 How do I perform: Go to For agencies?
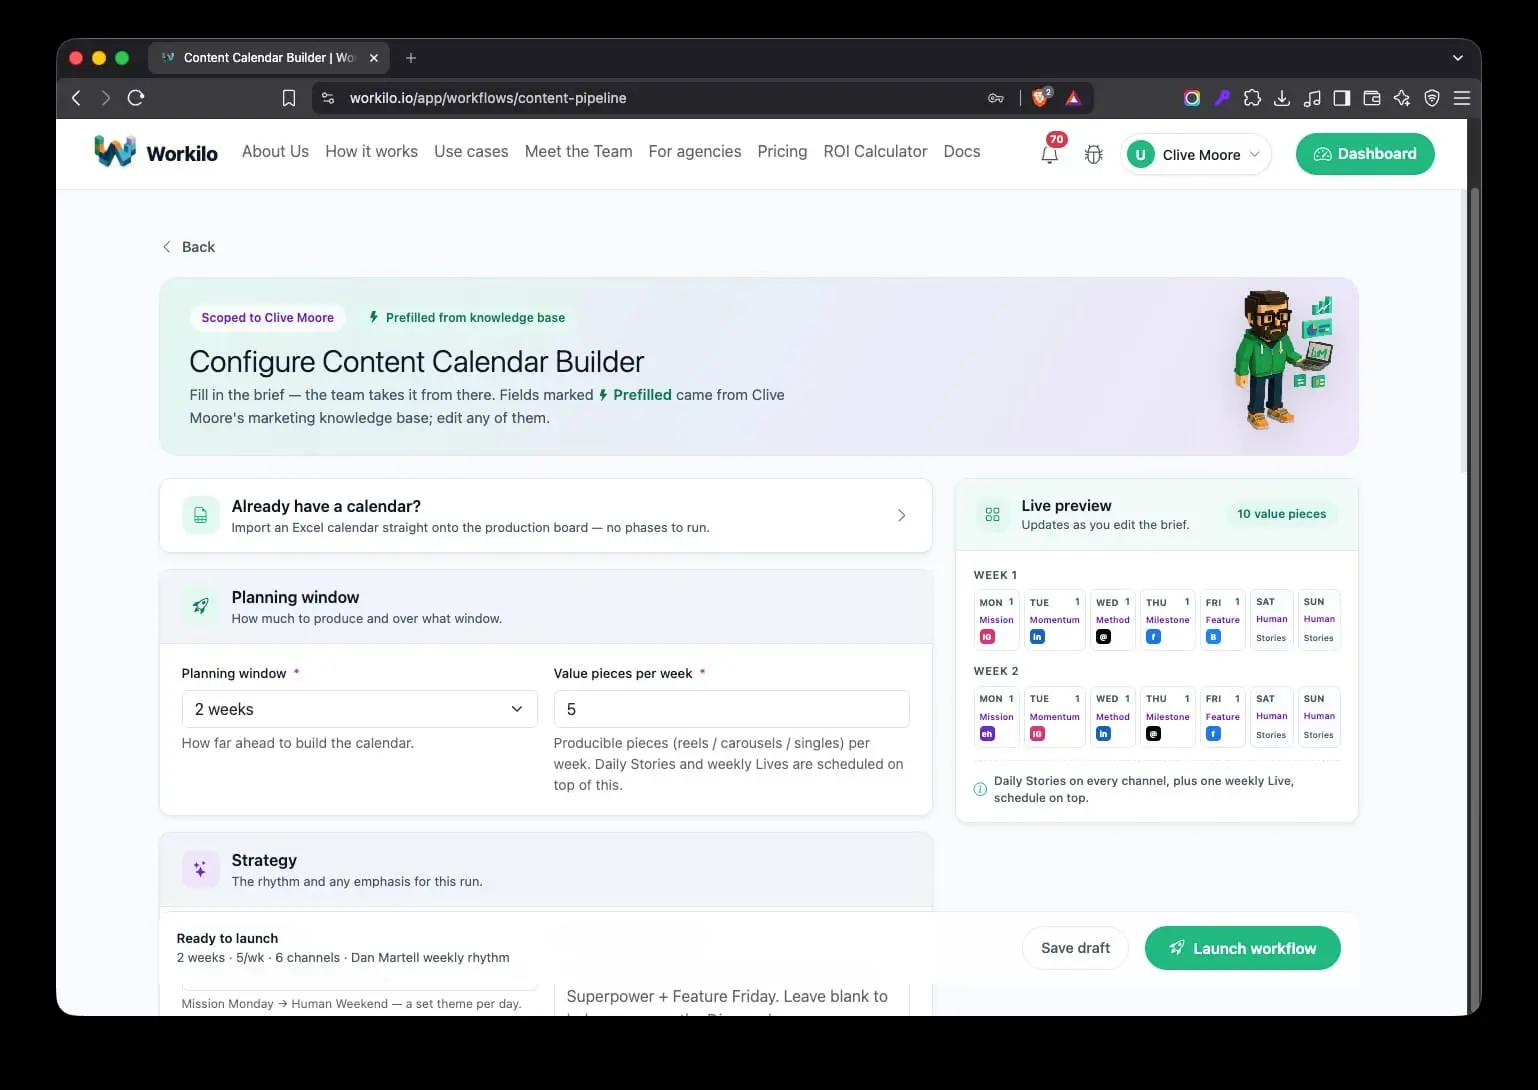tap(695, 152)
